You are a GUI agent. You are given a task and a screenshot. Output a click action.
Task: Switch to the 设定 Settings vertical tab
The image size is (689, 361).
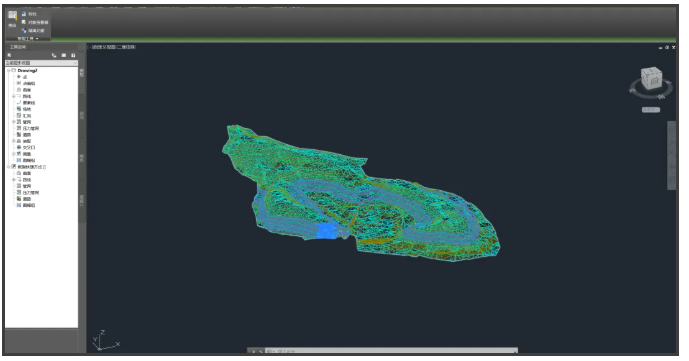click(82, 116)
